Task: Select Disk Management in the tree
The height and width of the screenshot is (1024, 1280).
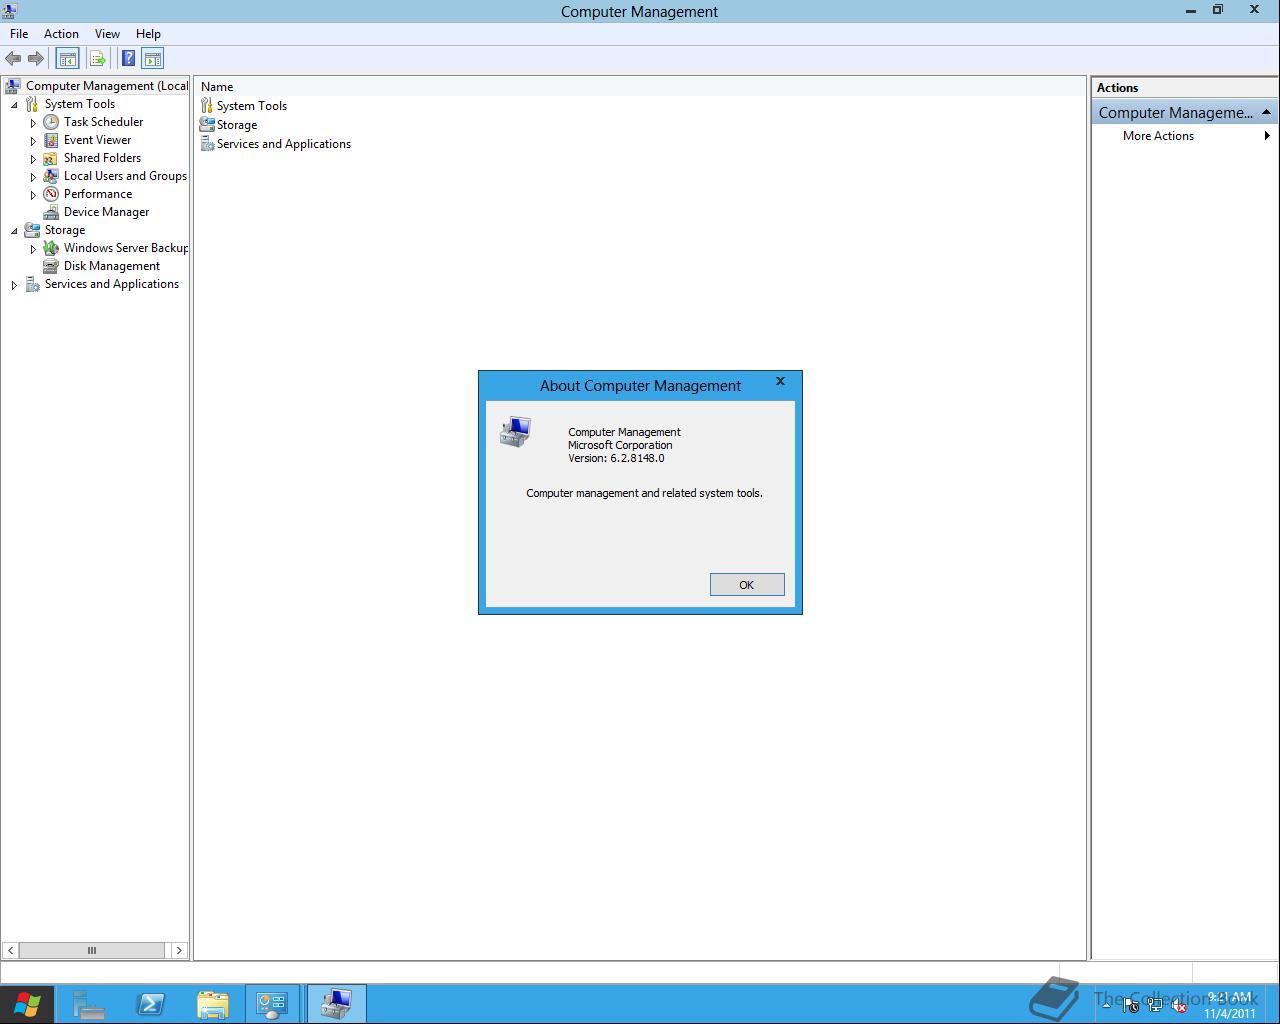Action: click(112, 266)
